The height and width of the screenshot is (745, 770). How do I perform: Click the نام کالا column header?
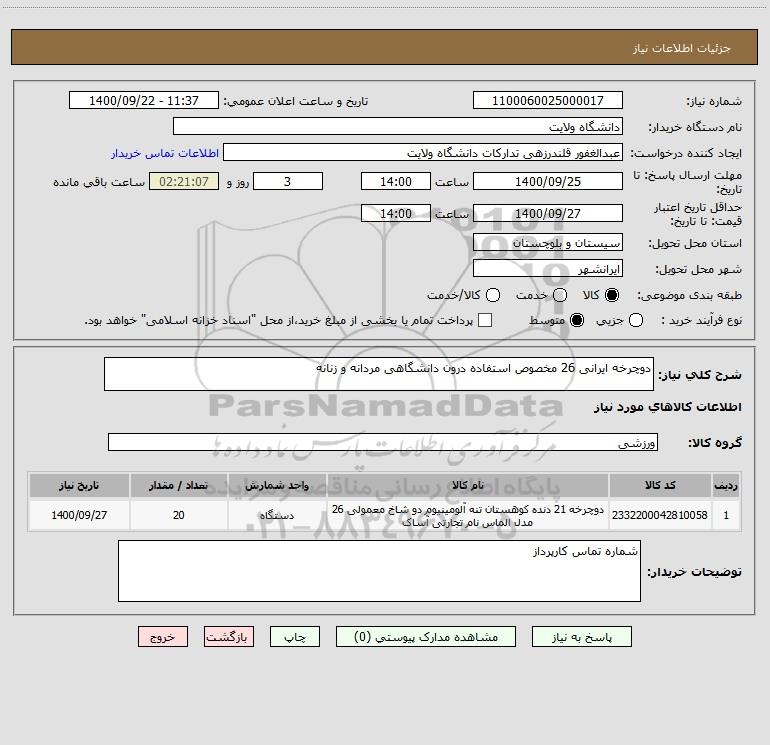point(468,485)
